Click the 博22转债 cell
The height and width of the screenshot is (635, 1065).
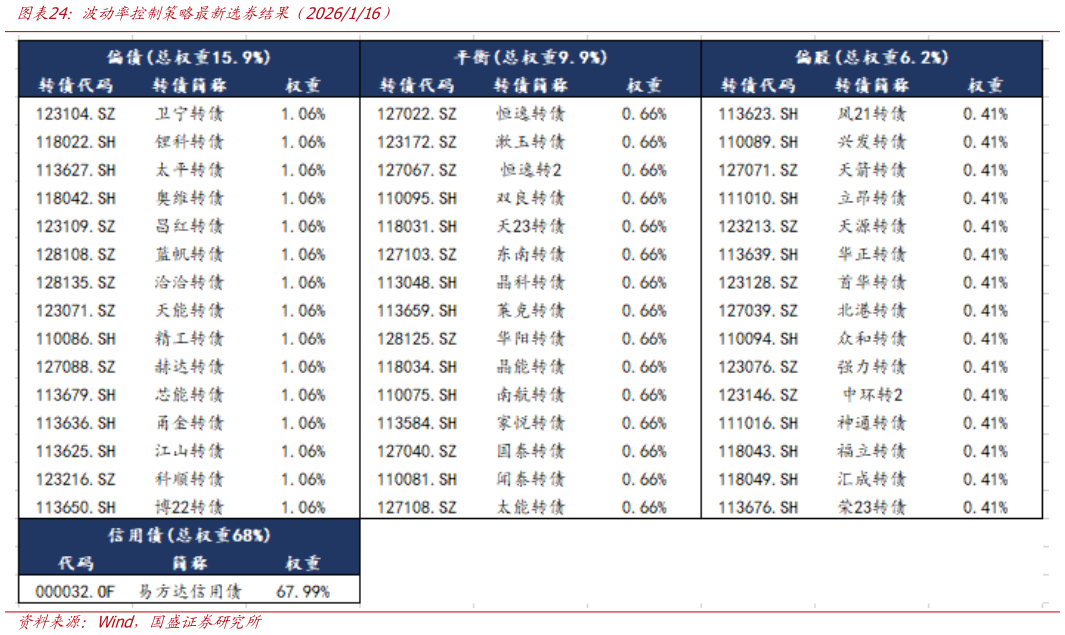coord(189,508)
